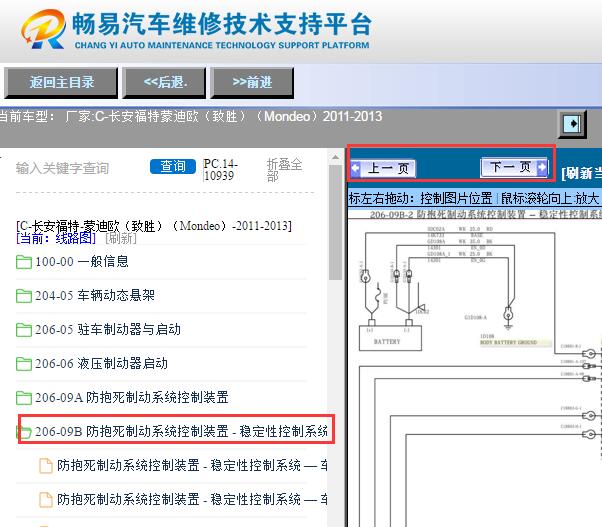
Task: Collapse all with 折叠全部 link
Action: tap(284, 170)
